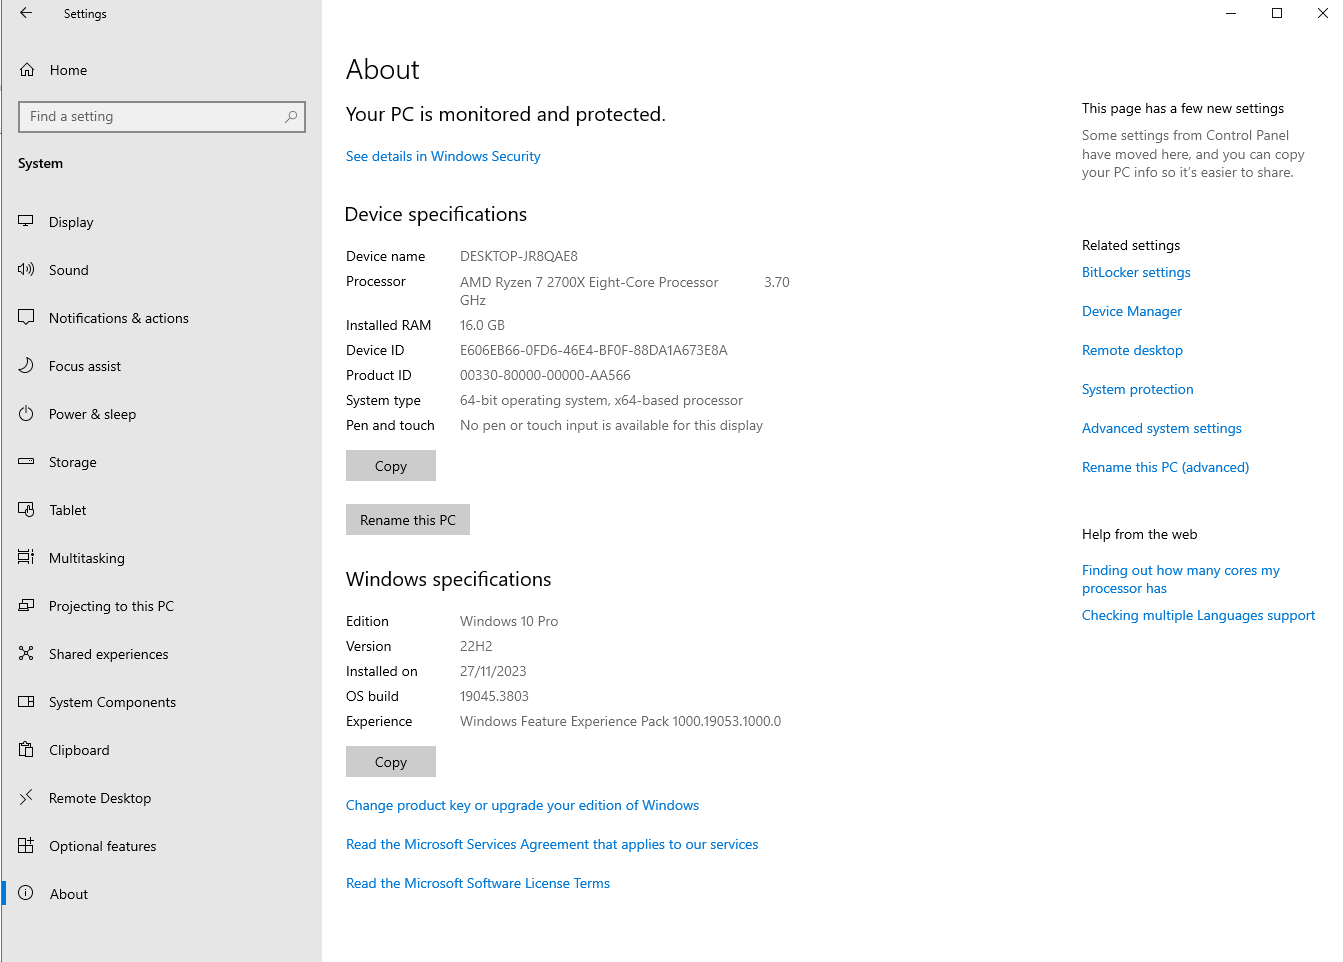Click the Sound speaker icon

(x=26, y=269)
